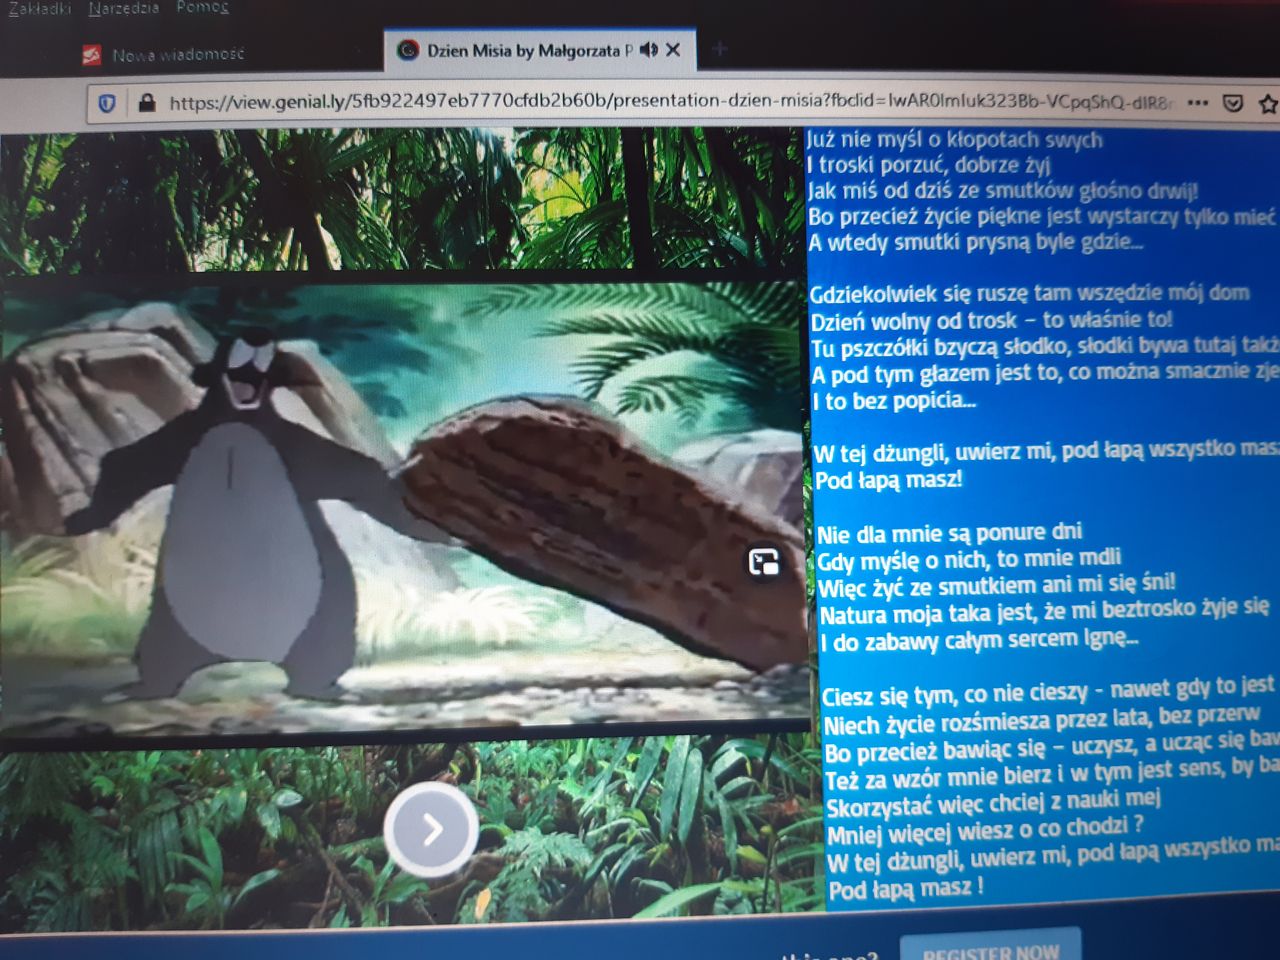Go to the next presentation slide
This screenshot has height=960, width=1280.
pos(431,829)
